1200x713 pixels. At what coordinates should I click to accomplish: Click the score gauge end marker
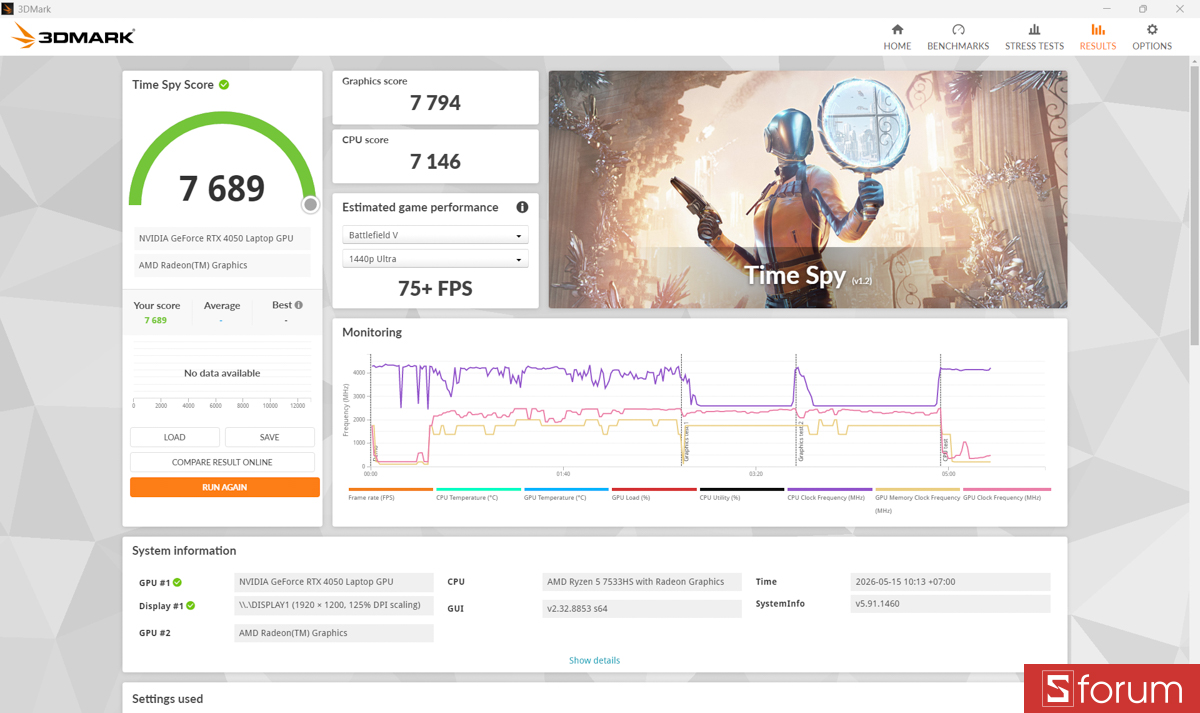pyautogui.click(x=311, y=205)
